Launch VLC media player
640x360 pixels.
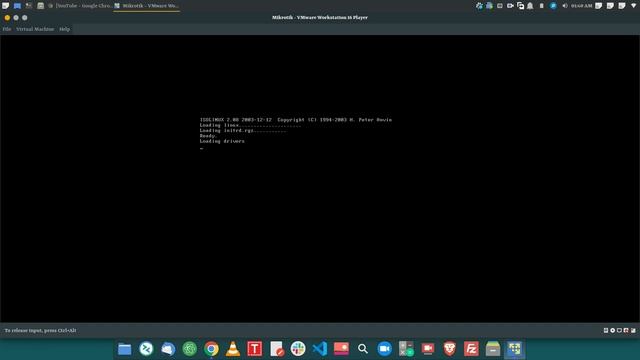pyautogui.click(x=233, y=349)
